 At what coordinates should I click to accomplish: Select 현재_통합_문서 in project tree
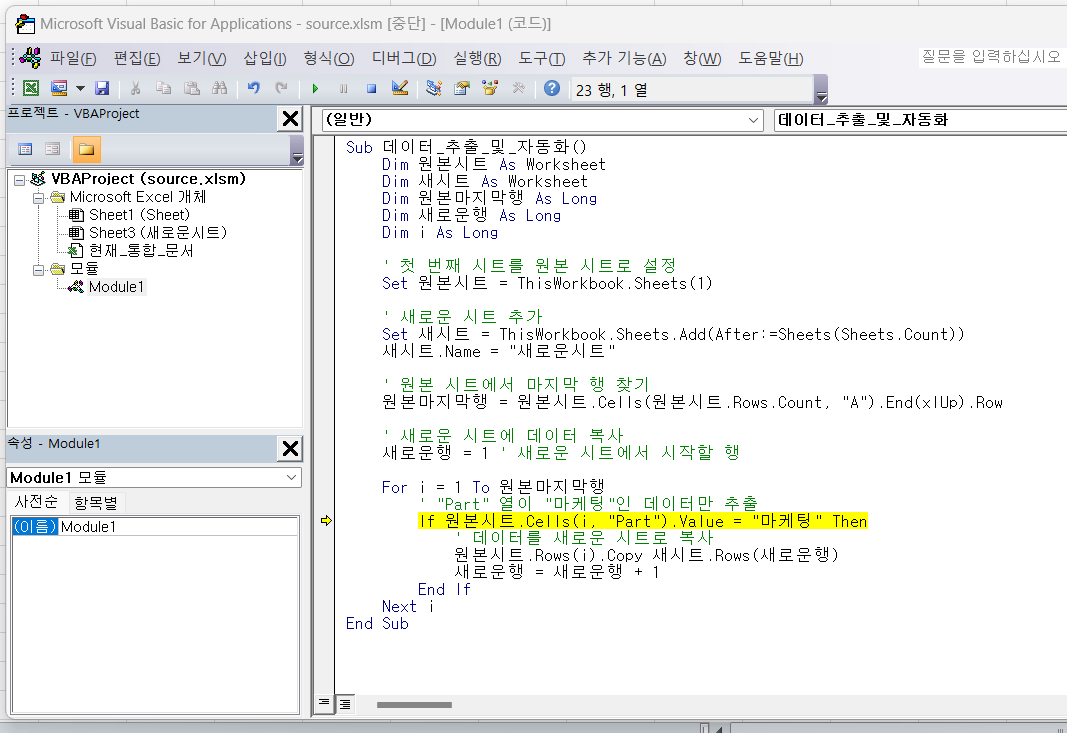click(x=141, y=250)
